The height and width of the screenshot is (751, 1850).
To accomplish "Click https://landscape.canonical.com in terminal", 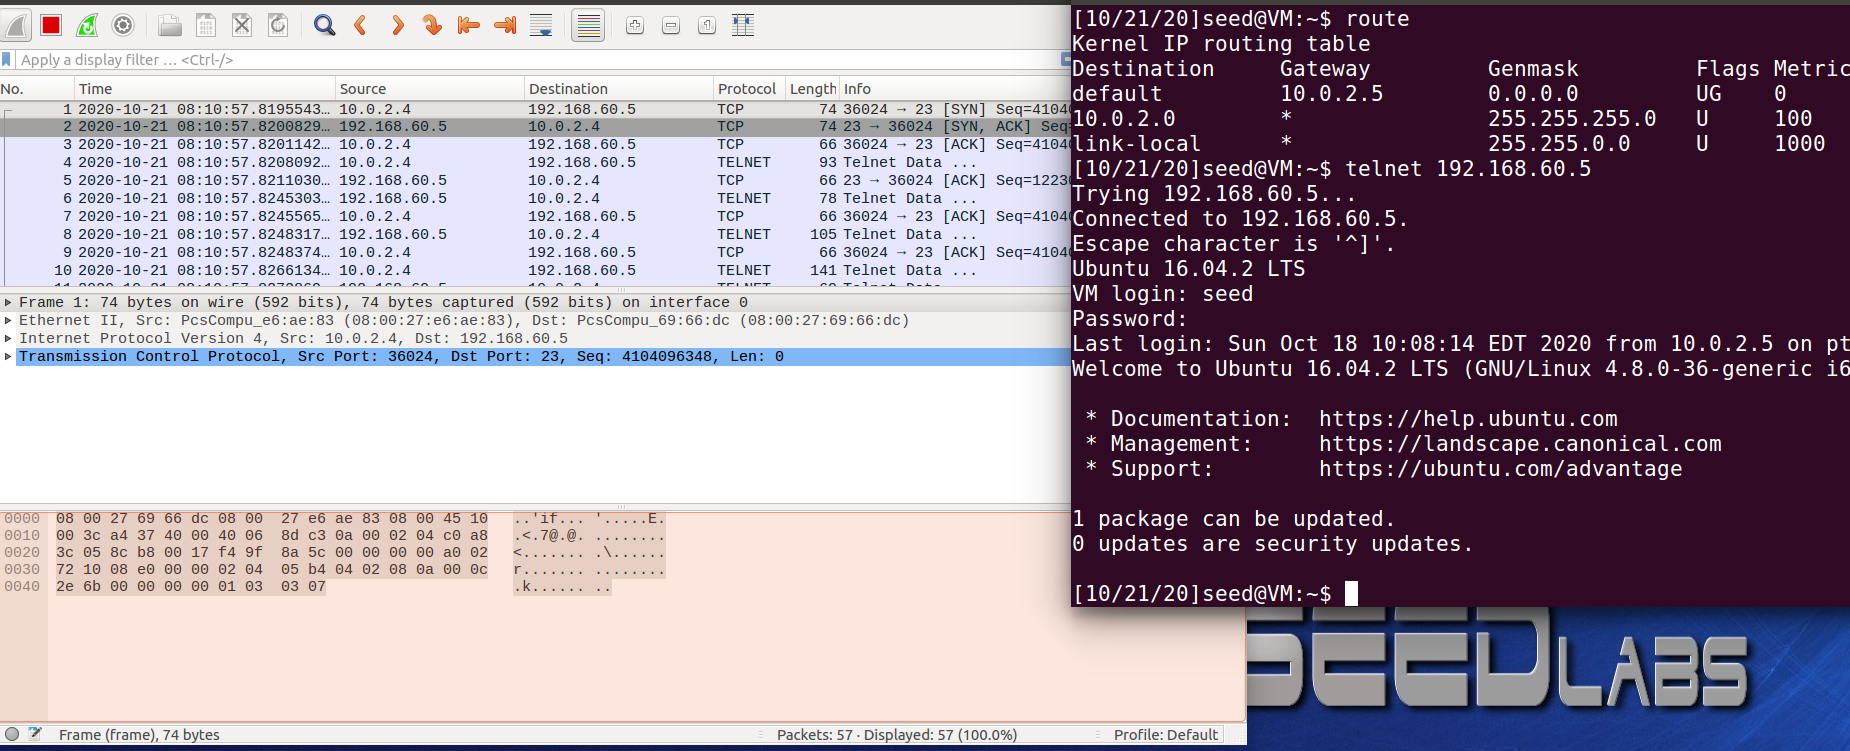I will pos(1520,444).
